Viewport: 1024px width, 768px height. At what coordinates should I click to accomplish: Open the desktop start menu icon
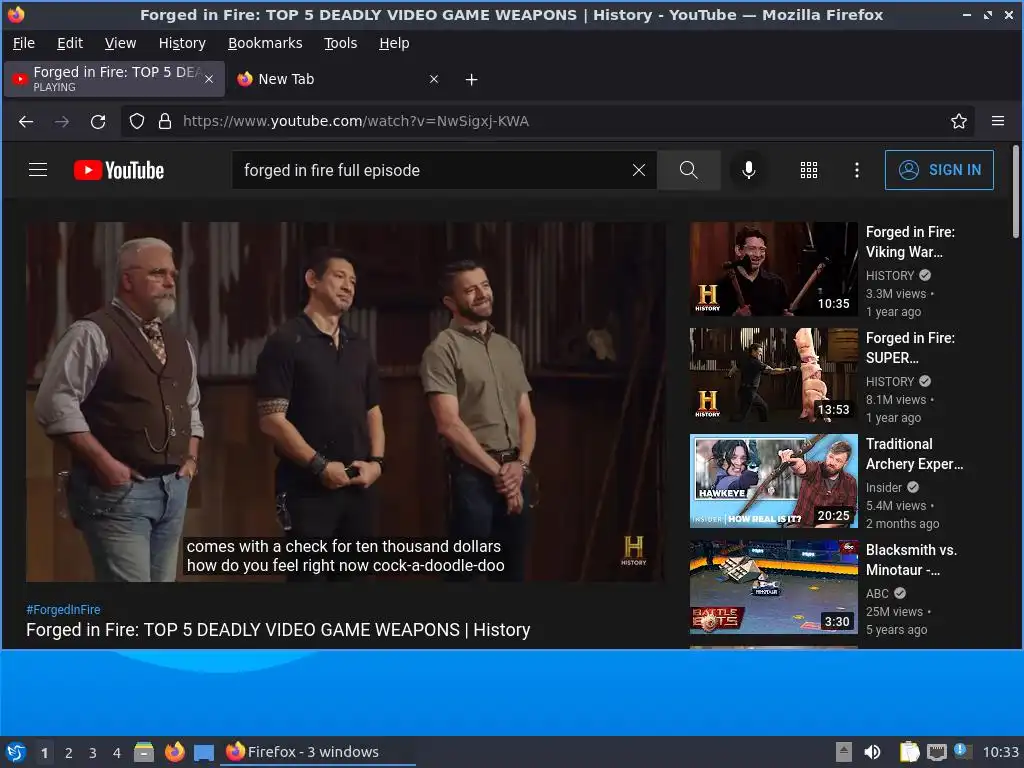(16, 752)
